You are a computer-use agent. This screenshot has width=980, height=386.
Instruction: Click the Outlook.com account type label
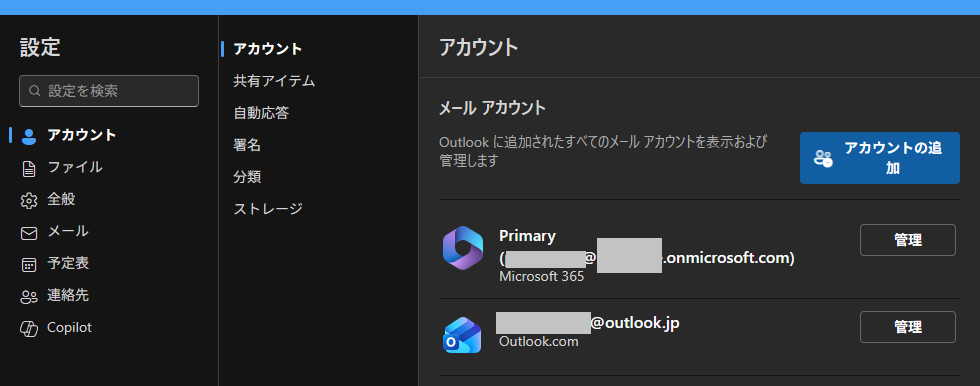(538, 342)
